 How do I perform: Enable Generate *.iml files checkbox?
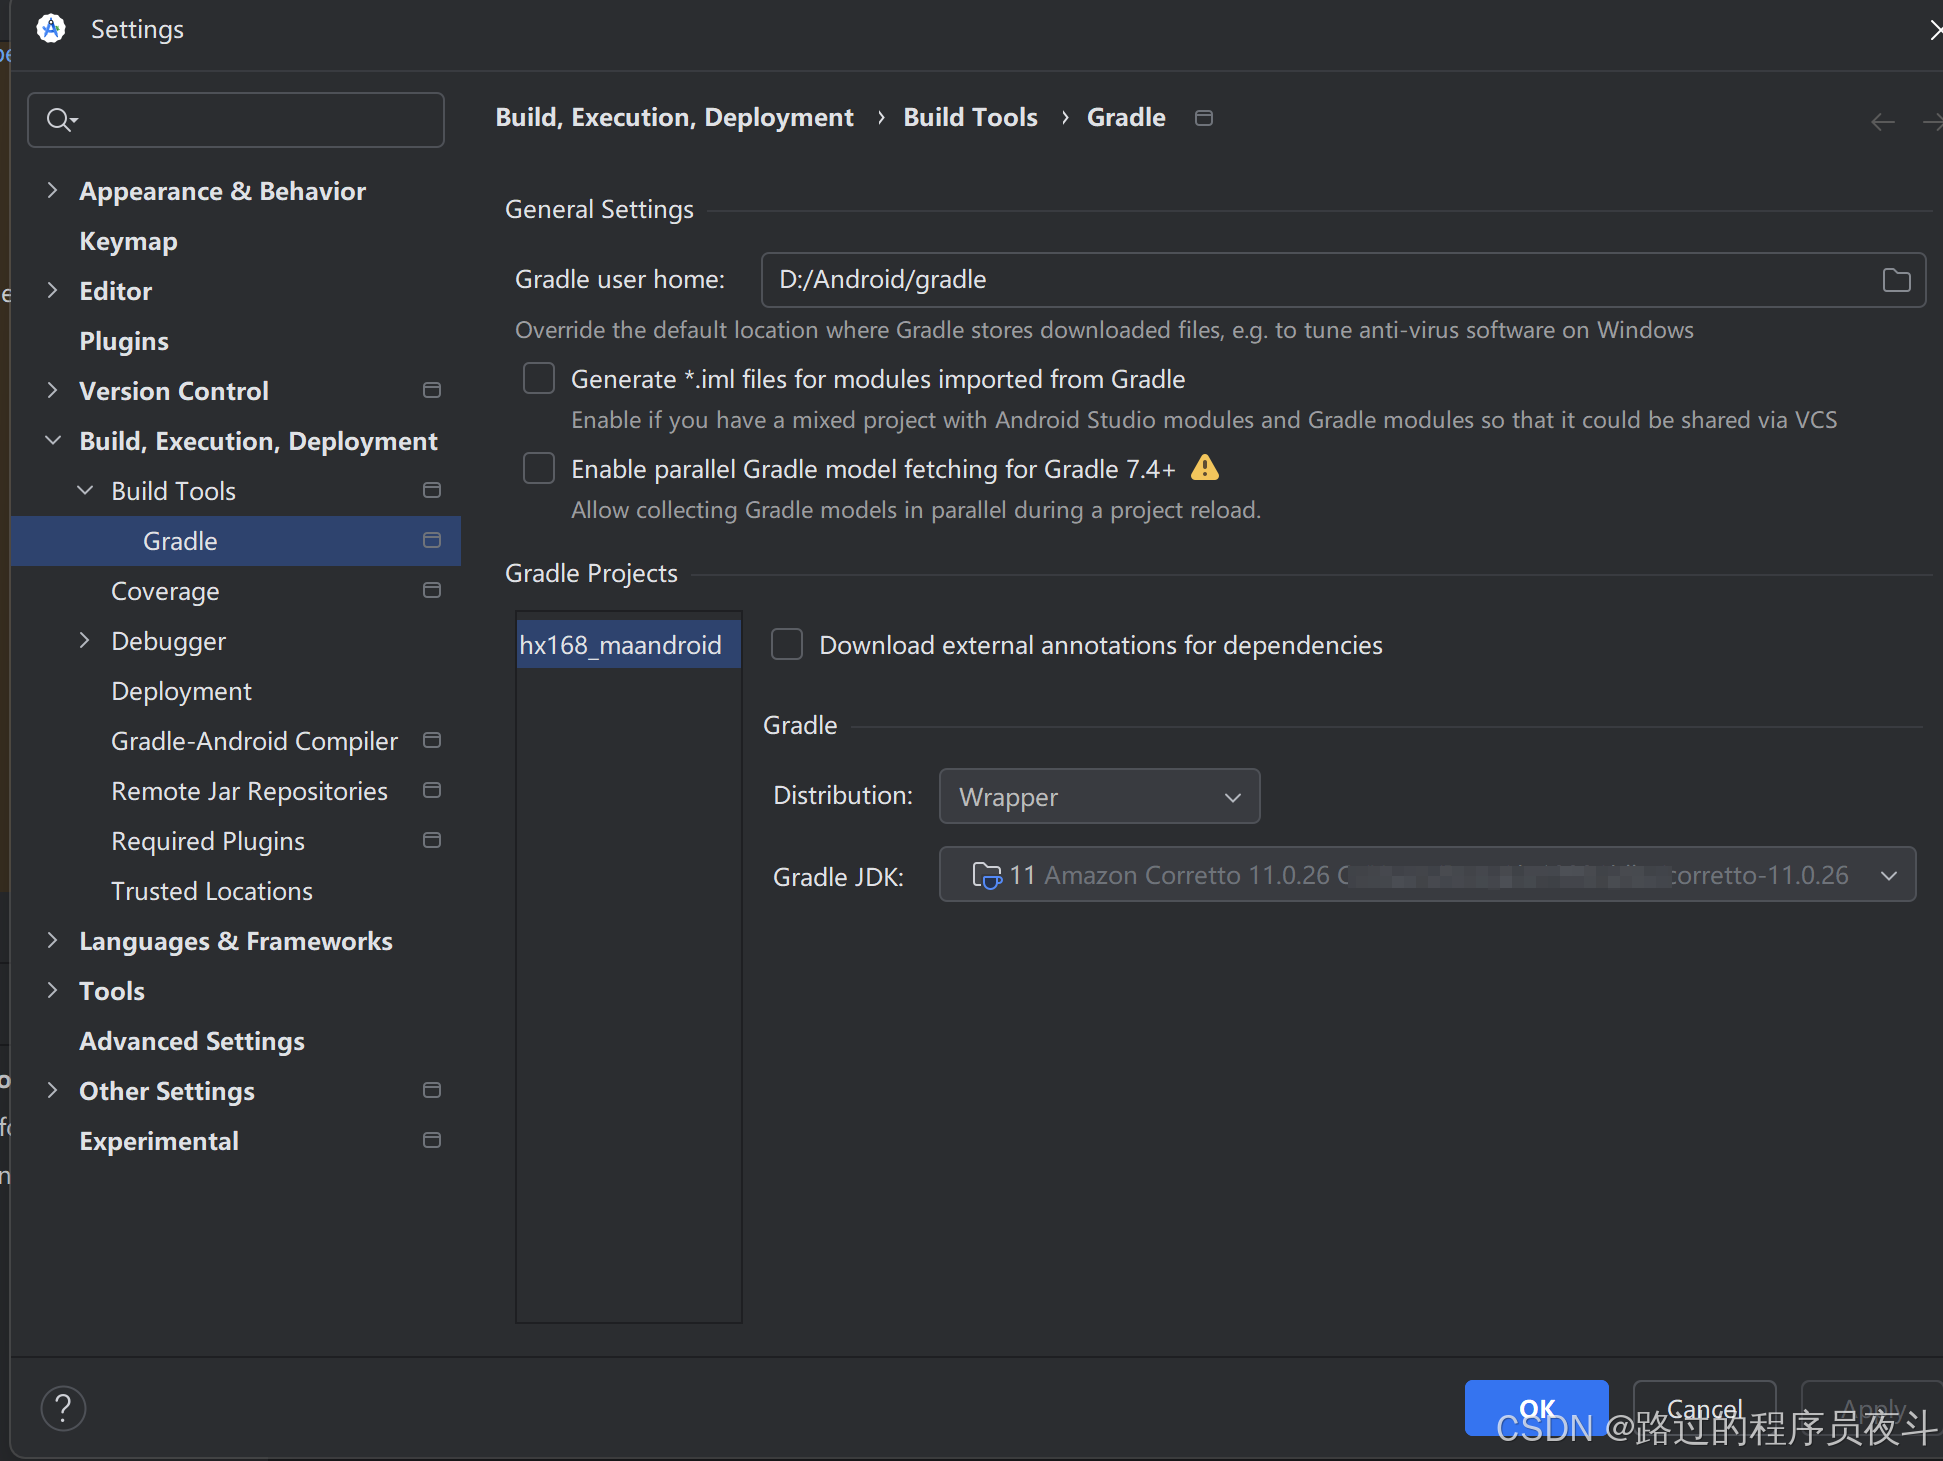tap(539, 378)
